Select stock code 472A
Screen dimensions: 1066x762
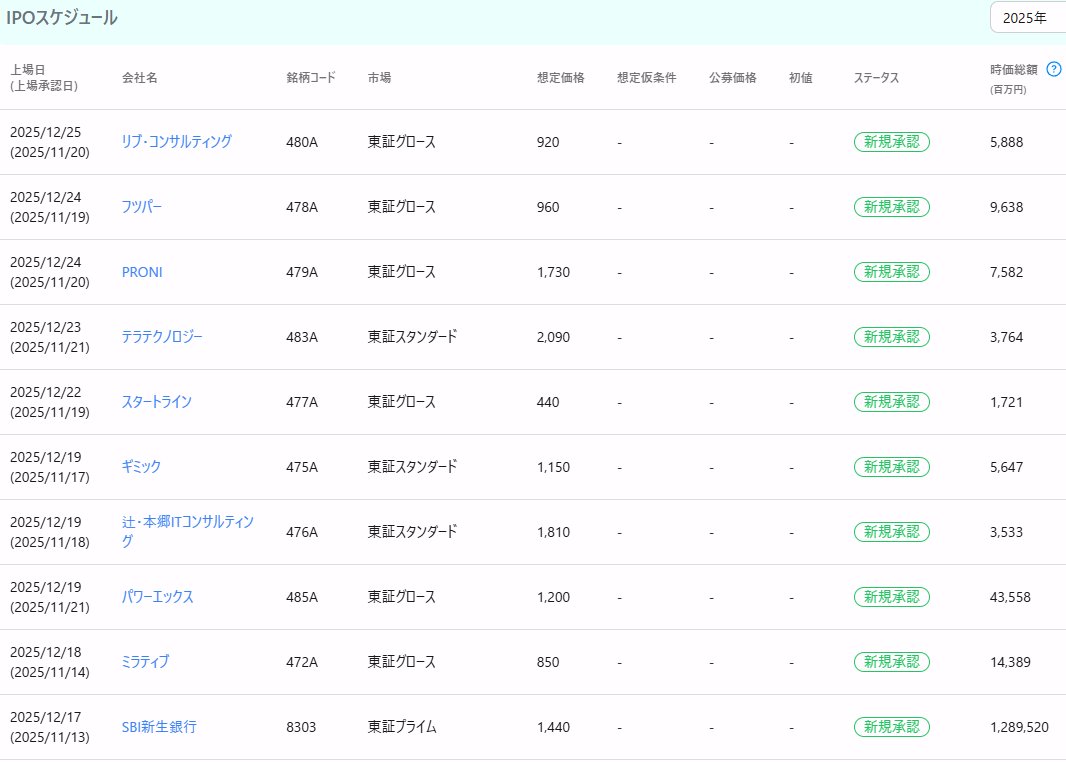click(302, 662)
